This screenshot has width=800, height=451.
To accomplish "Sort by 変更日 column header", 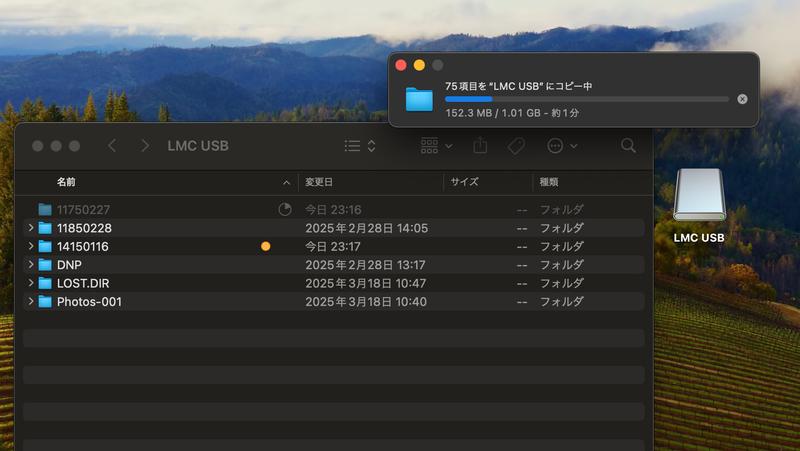I will click(319, 182).
